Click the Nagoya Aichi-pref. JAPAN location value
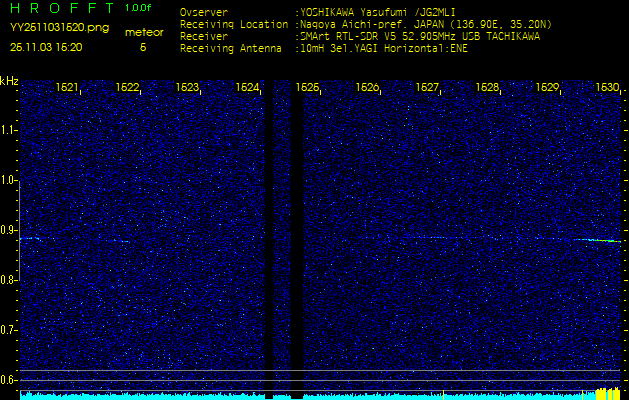 point(424,25)
